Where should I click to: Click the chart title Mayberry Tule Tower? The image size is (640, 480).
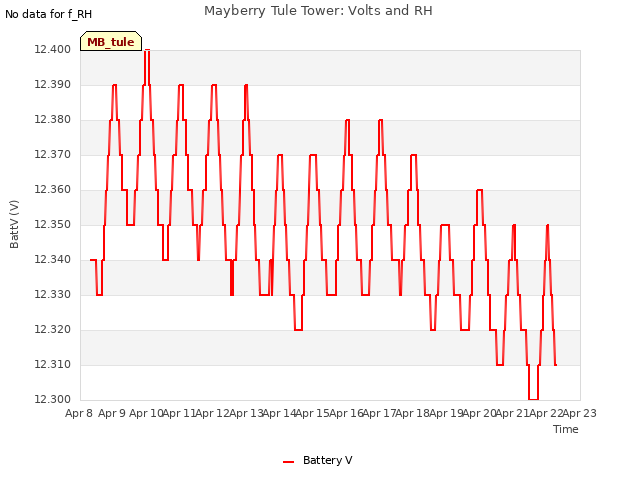click(x=318, y=11)
